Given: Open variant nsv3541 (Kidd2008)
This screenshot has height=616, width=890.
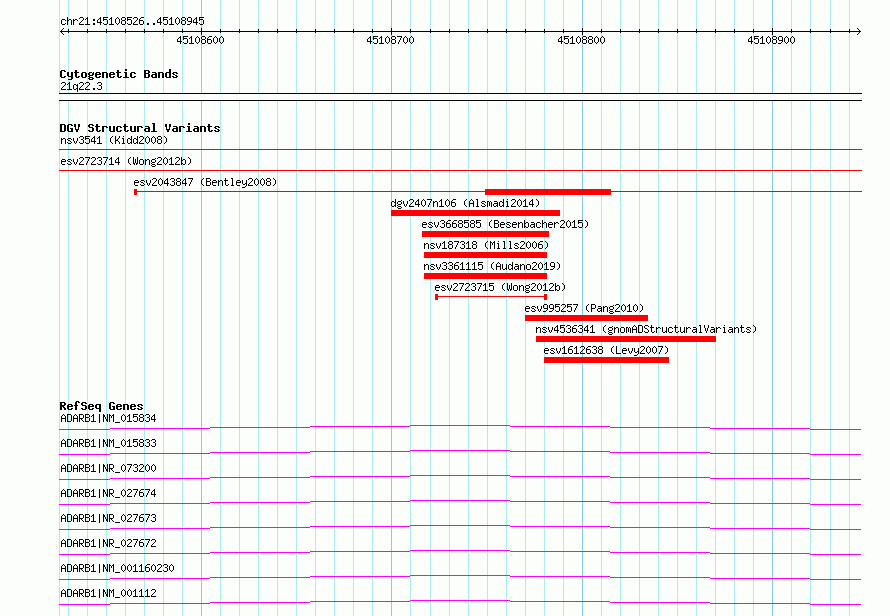Looking at the screenshot, I should point(114,140).
